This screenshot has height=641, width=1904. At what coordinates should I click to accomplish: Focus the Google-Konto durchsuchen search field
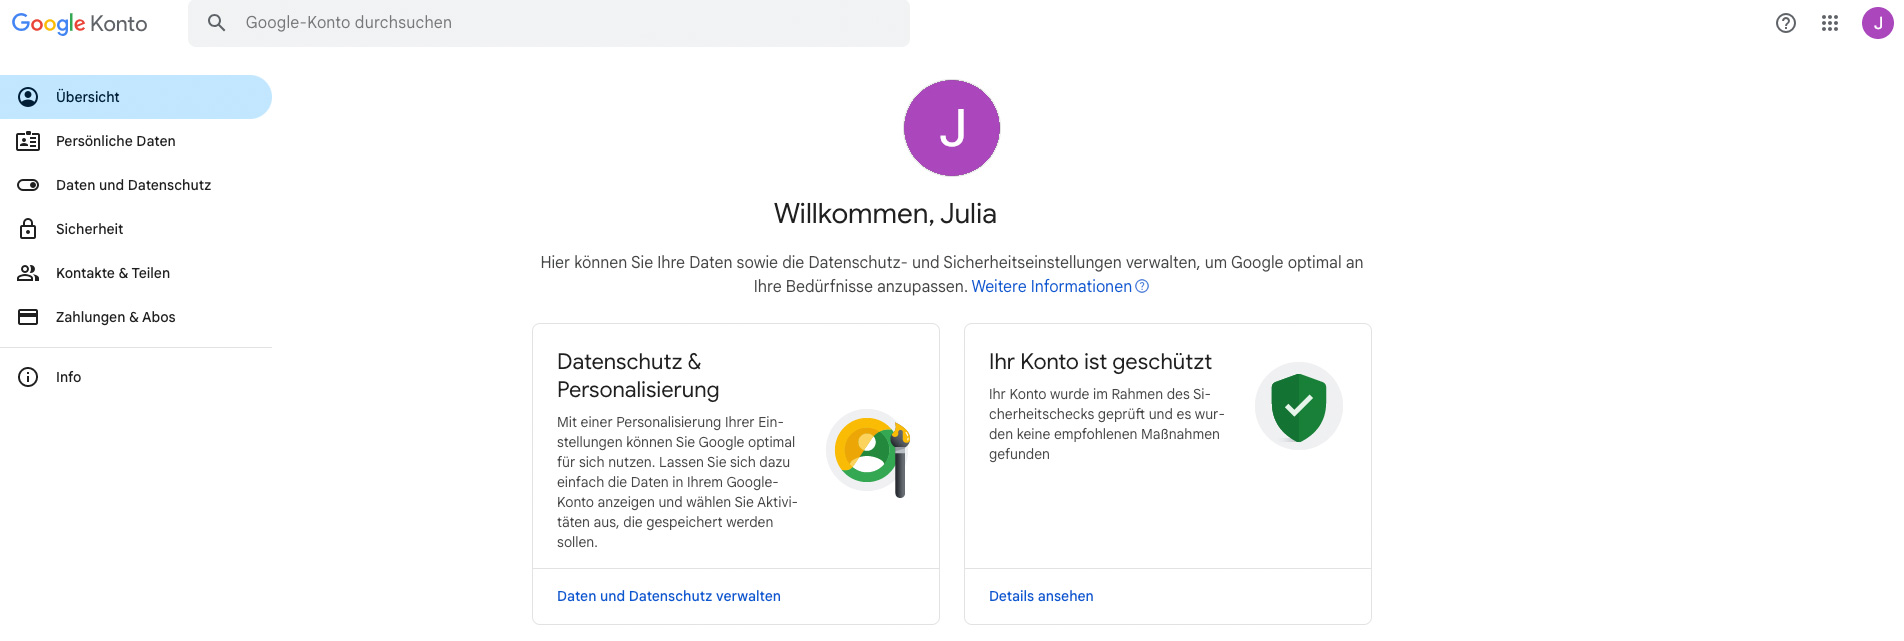[x=549, y=22]
